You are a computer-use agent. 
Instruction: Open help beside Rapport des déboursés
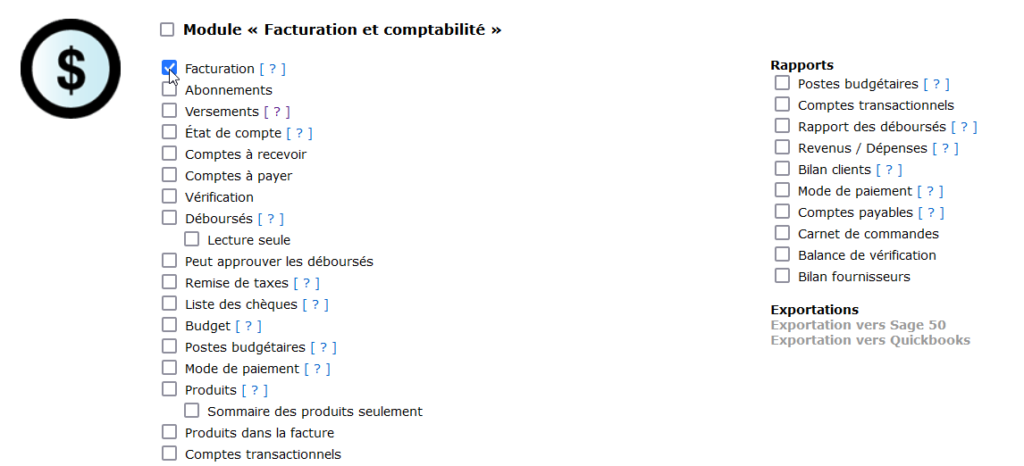[964, 127]
